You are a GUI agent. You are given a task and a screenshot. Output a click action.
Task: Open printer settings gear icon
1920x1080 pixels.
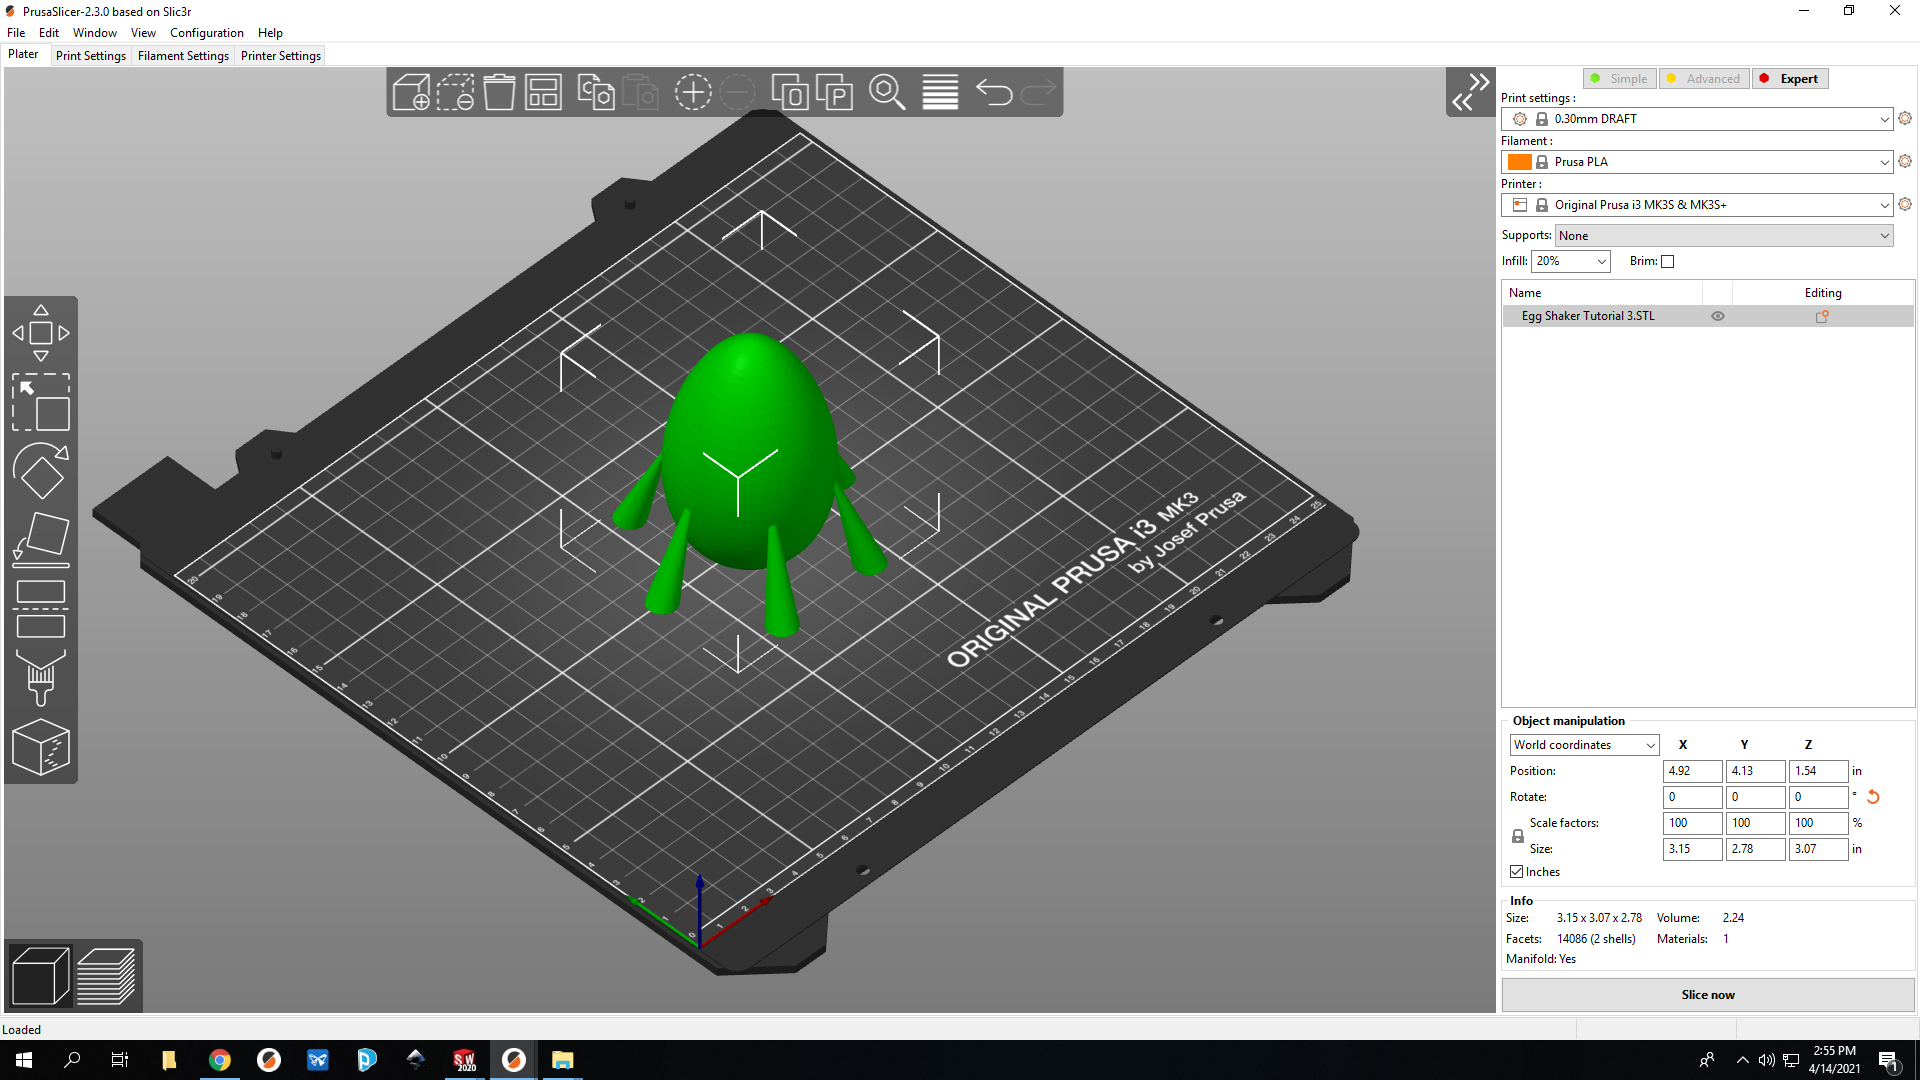coord(1905,204)
